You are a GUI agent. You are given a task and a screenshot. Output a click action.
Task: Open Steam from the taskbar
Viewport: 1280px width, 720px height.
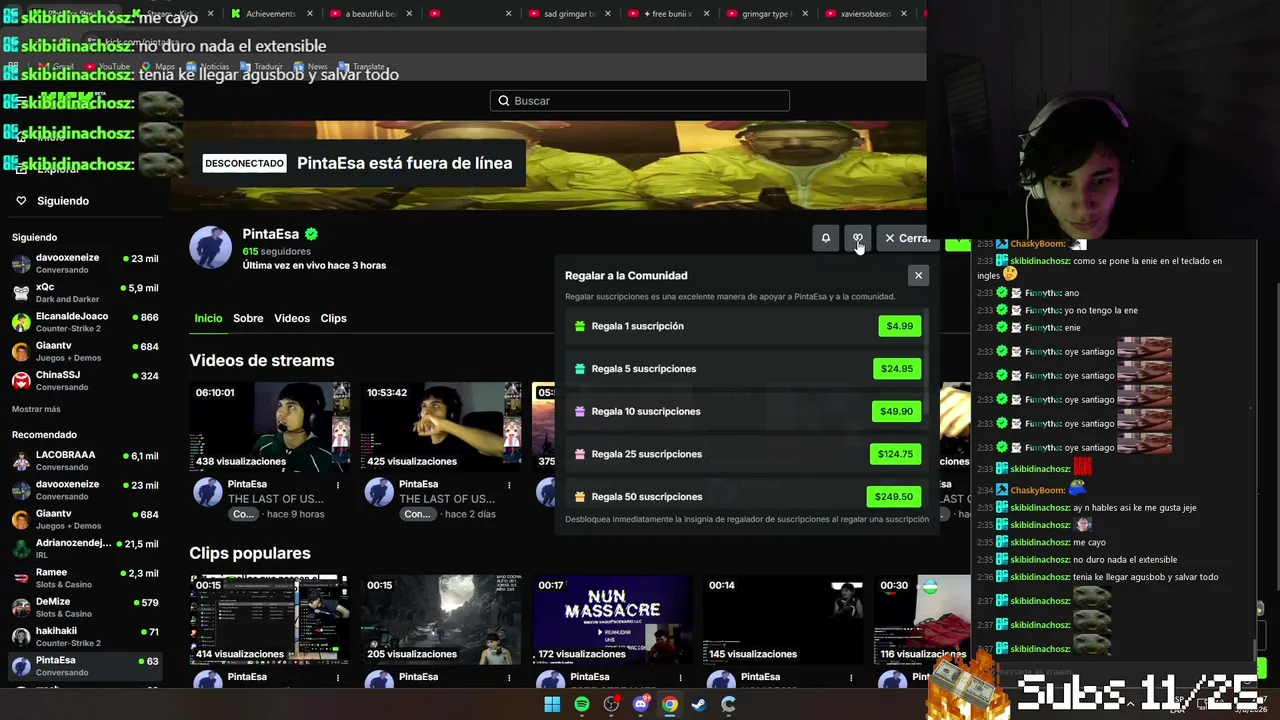[699, 704]
